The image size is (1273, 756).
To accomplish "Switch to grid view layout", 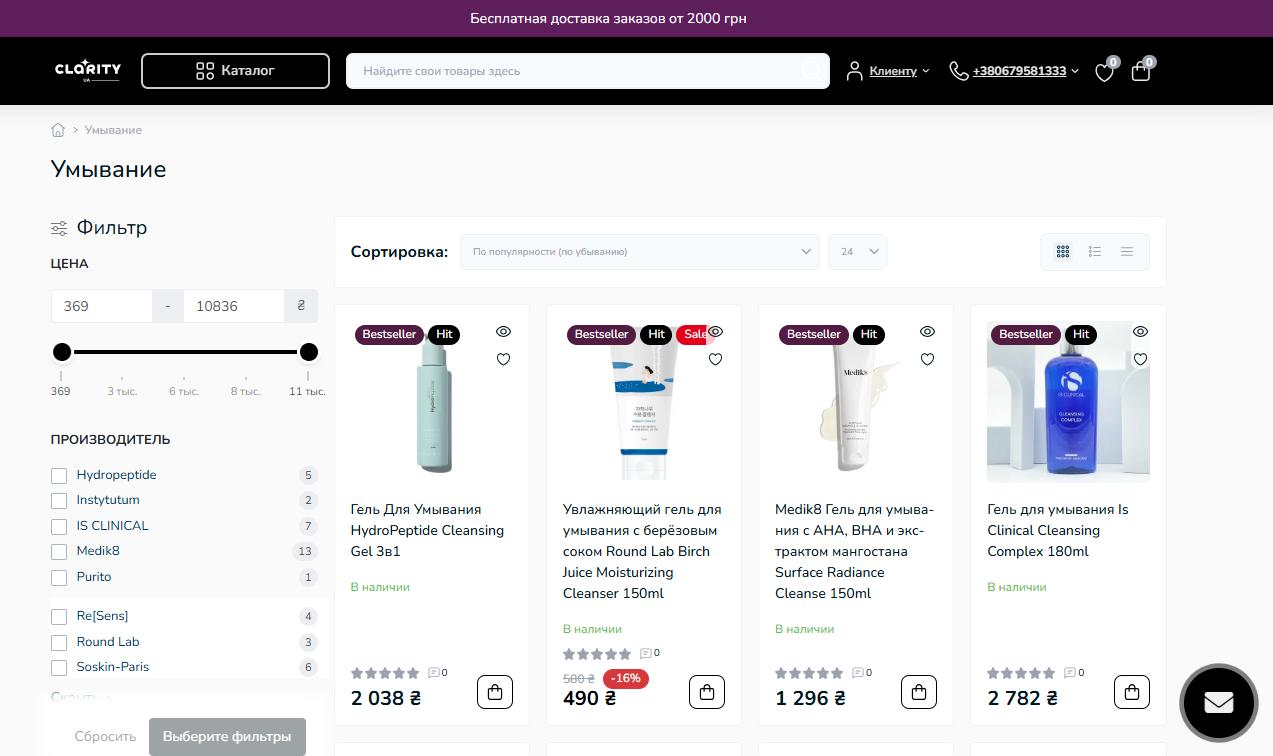I will 1063,252.
